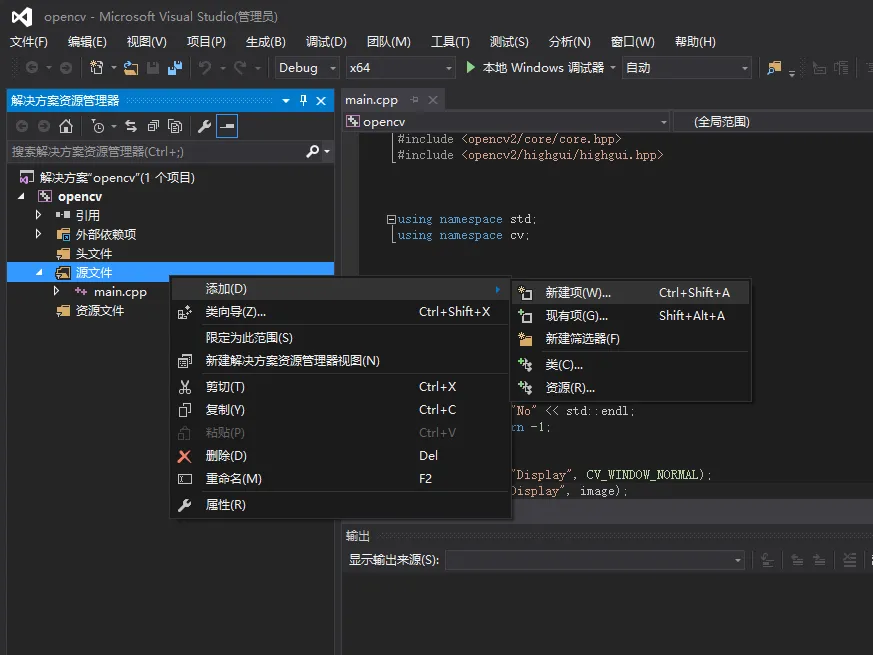
Task: Click clear output icon in output panel
Action: [x=850, y=560]
